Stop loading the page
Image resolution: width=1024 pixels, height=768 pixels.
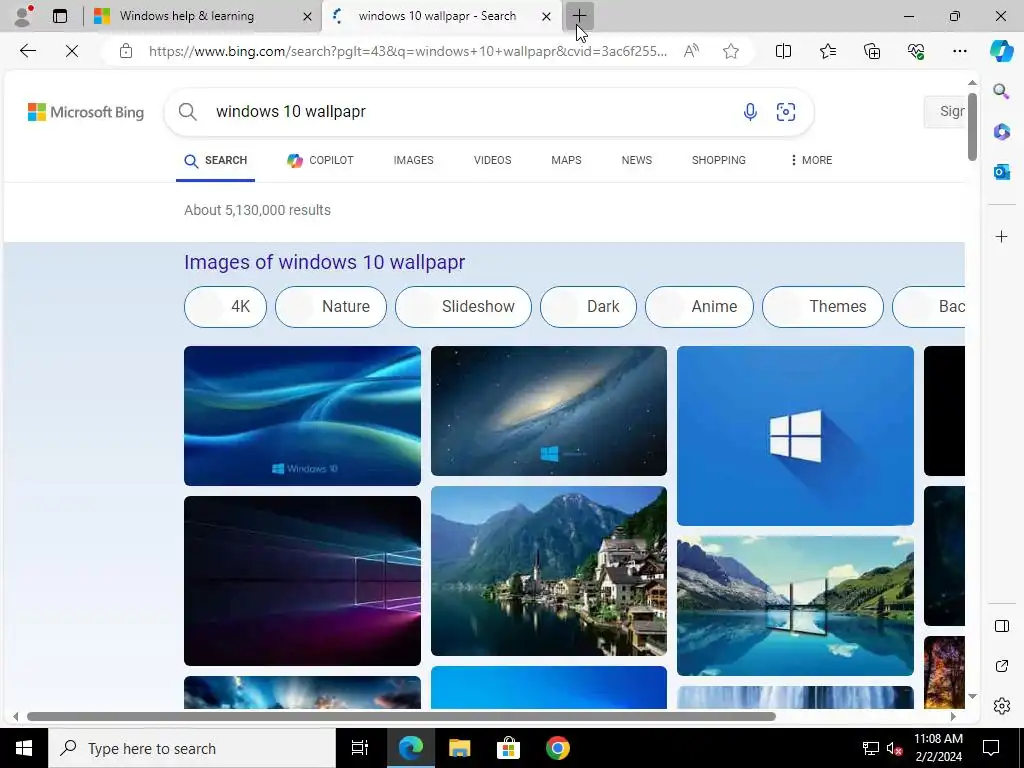72,51
